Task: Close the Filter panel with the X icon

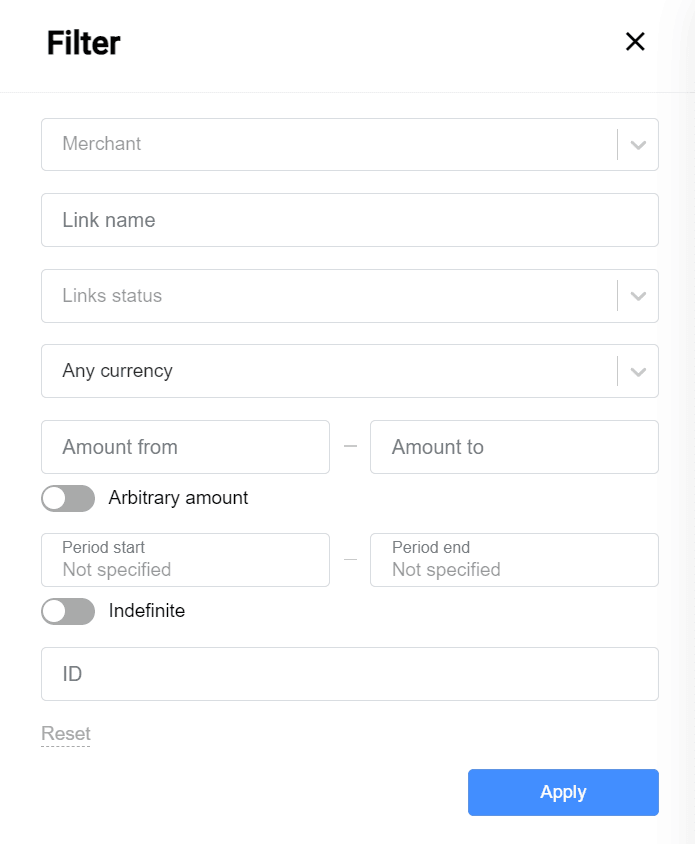Action: pos(635,42)
